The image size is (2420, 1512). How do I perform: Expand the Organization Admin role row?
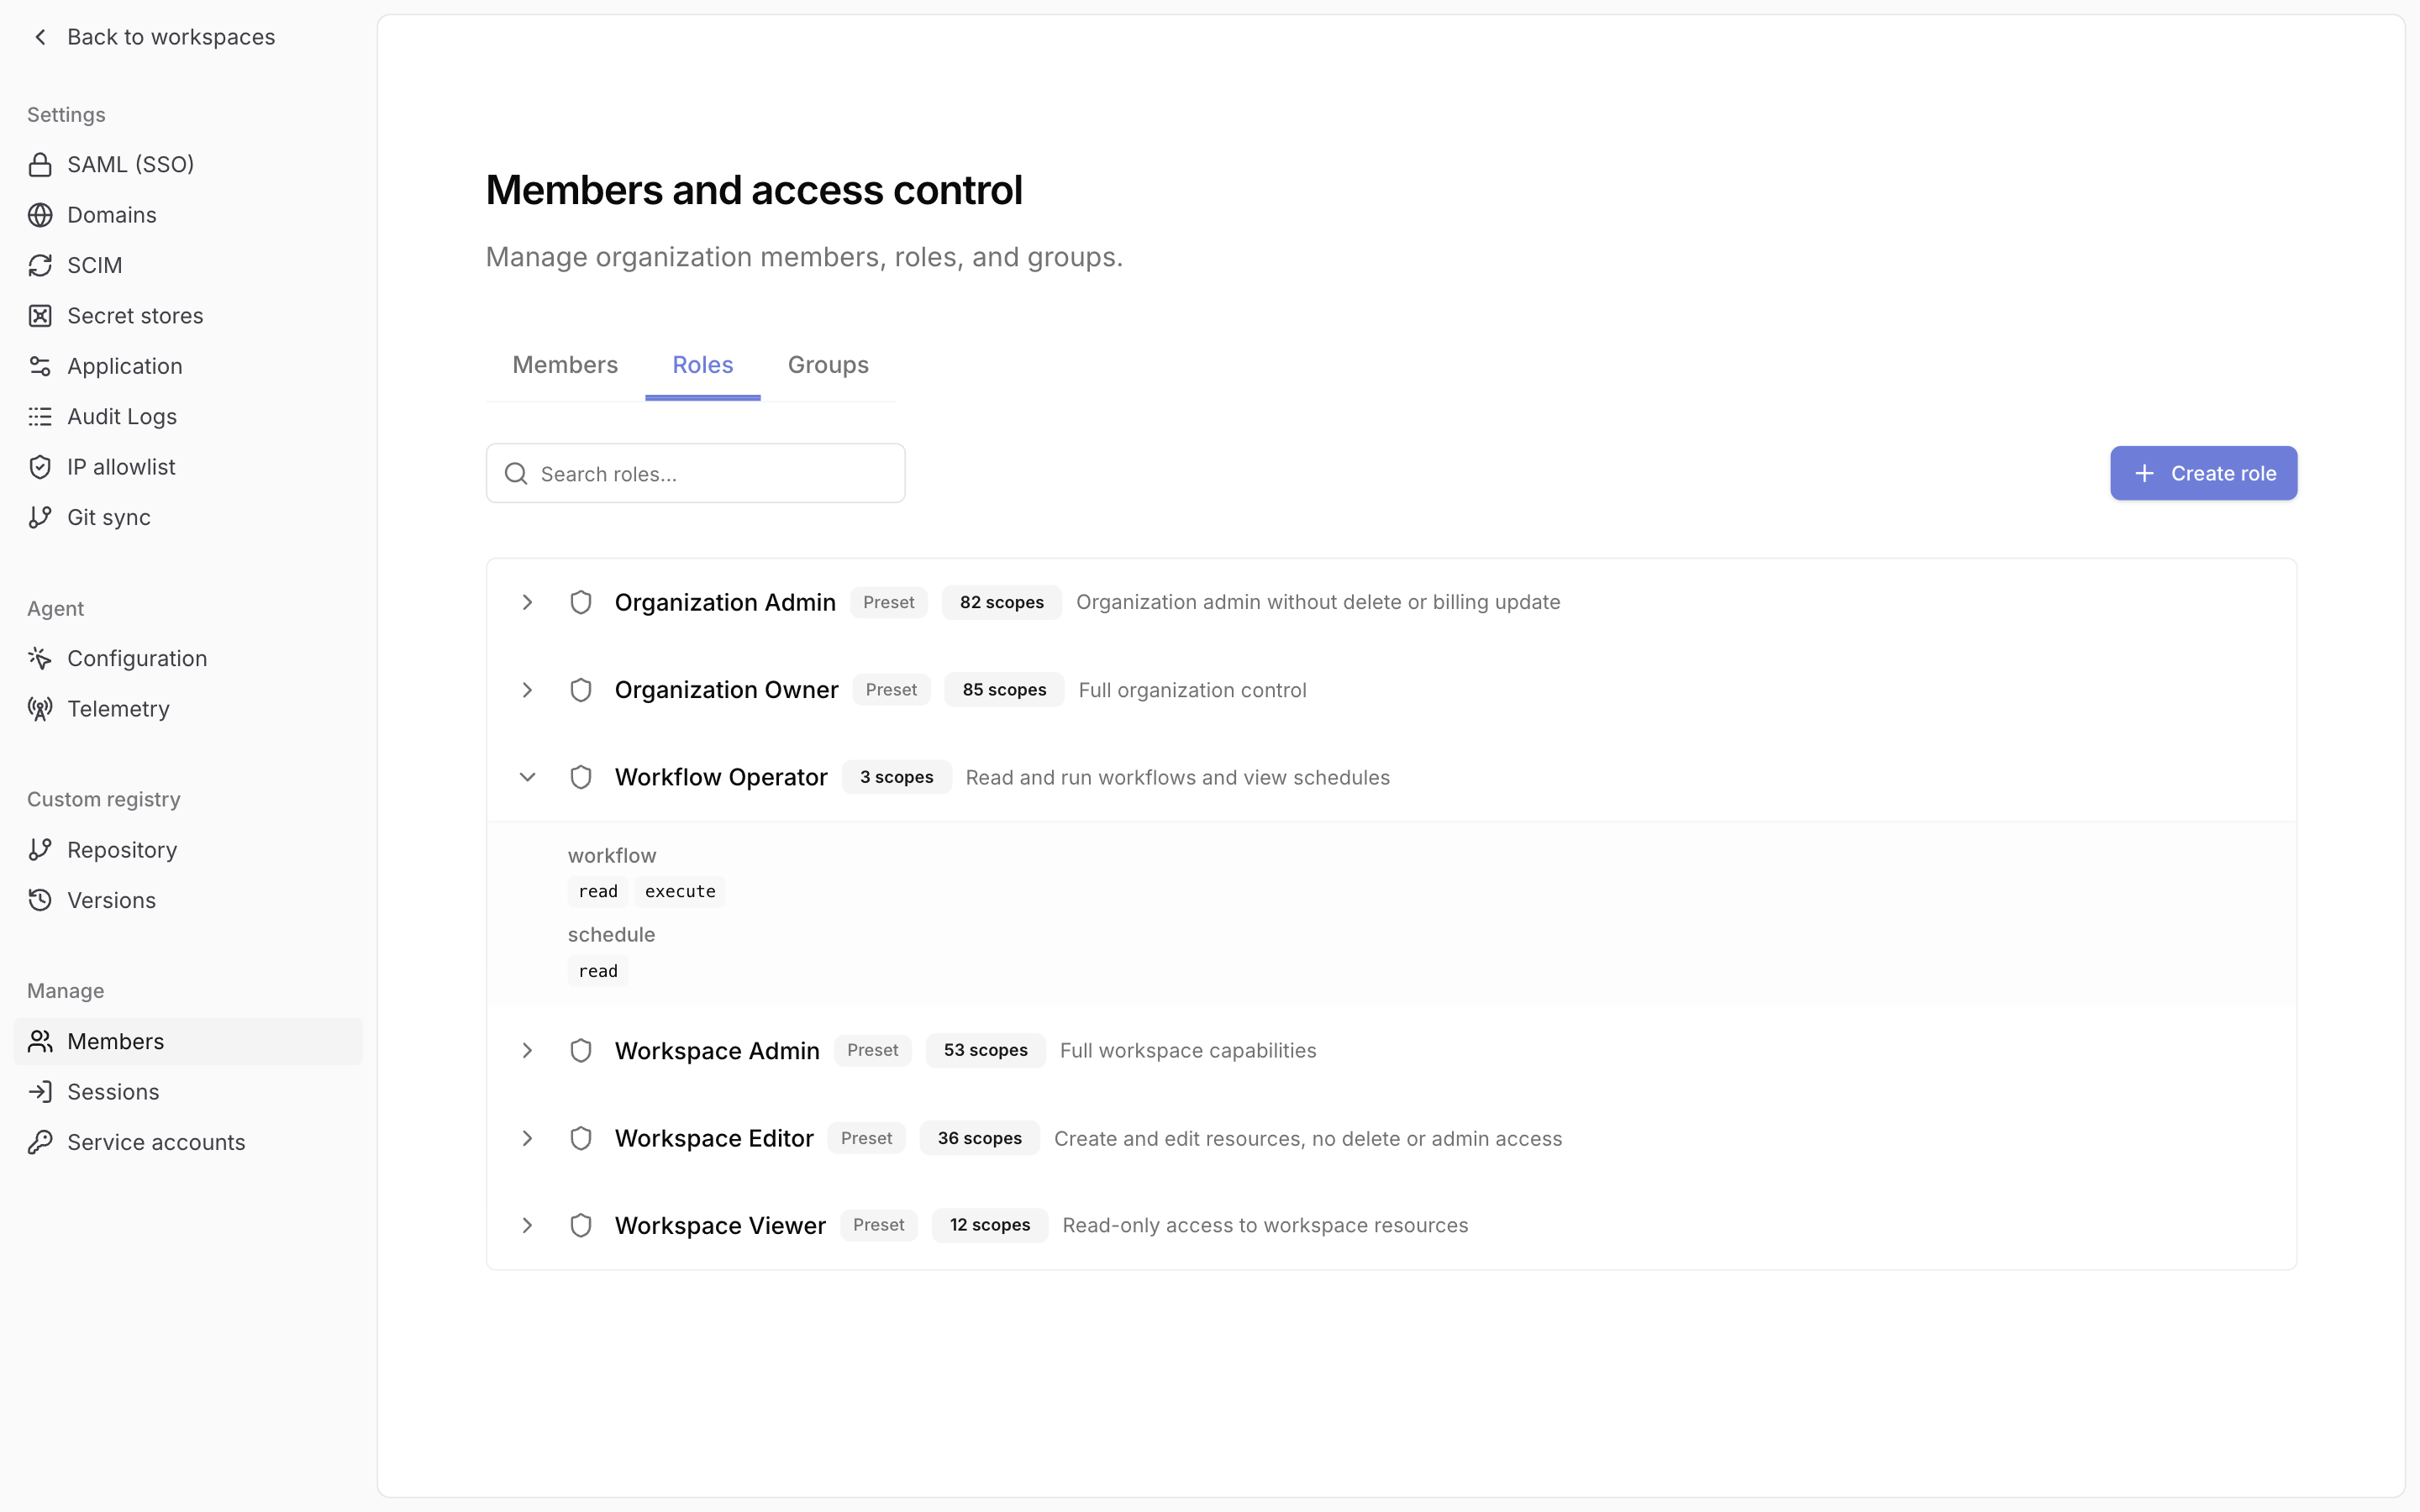(x=527, y=602)
